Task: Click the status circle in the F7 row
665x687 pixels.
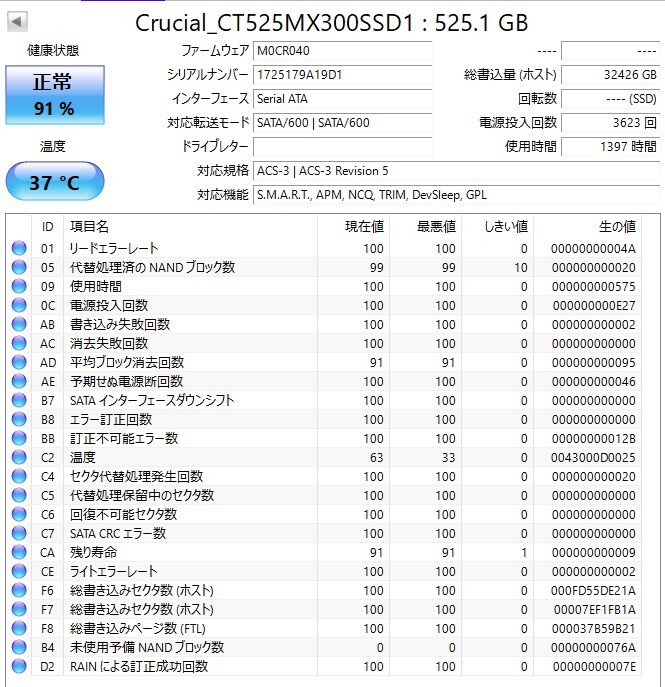Action: tap(19, 609)
